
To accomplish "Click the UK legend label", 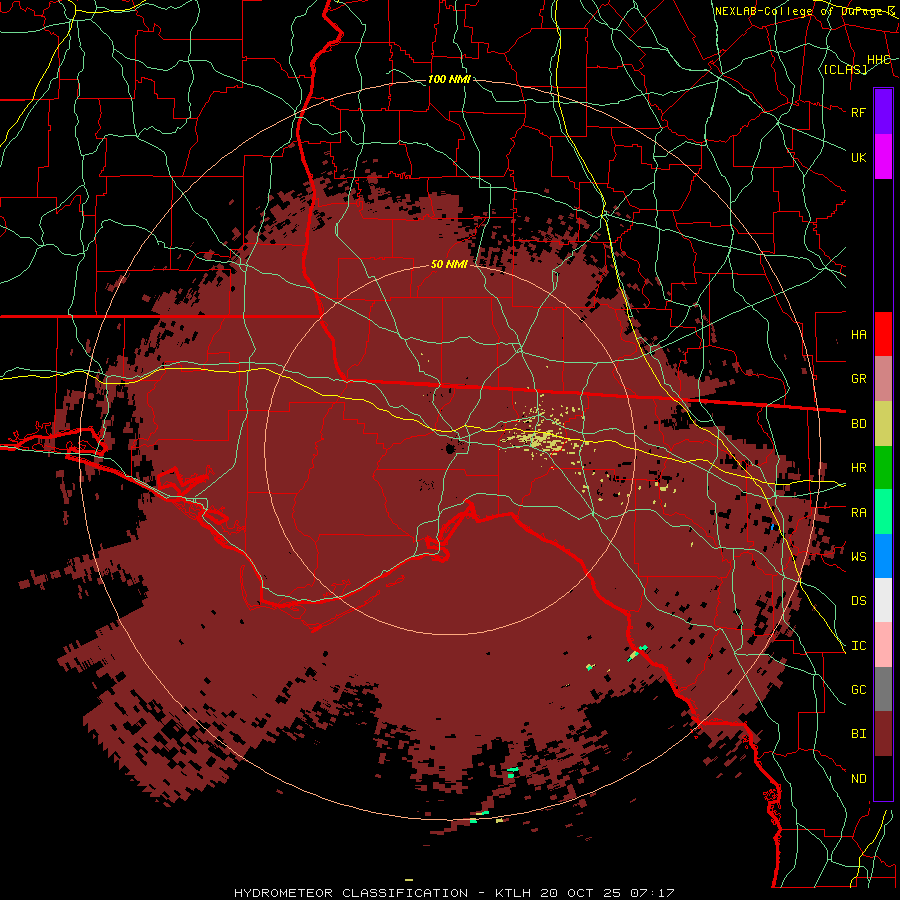I will click(858, 157).
